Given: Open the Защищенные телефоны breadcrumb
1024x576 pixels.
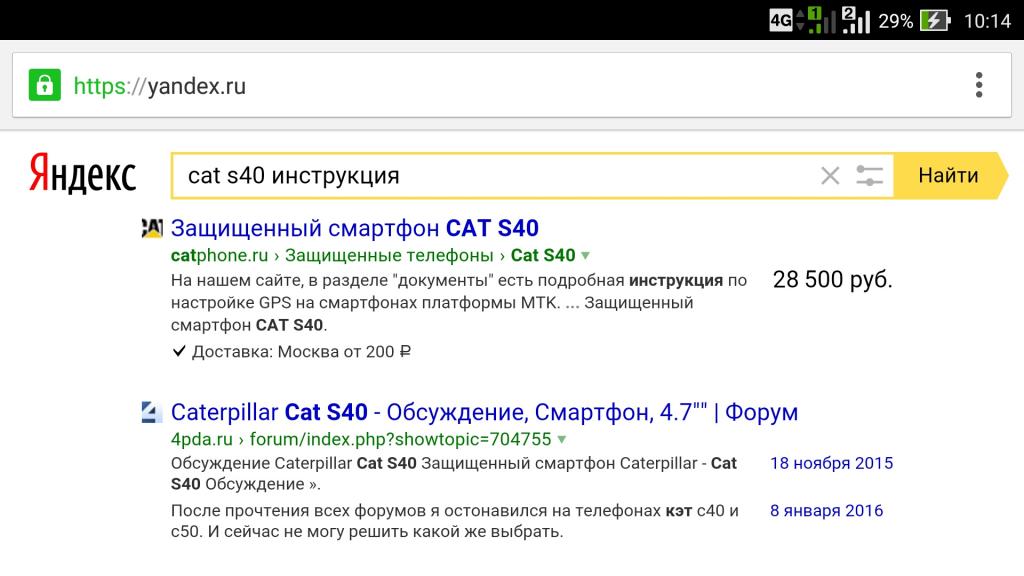Looking at the screenshot, I should click(389, 255).
